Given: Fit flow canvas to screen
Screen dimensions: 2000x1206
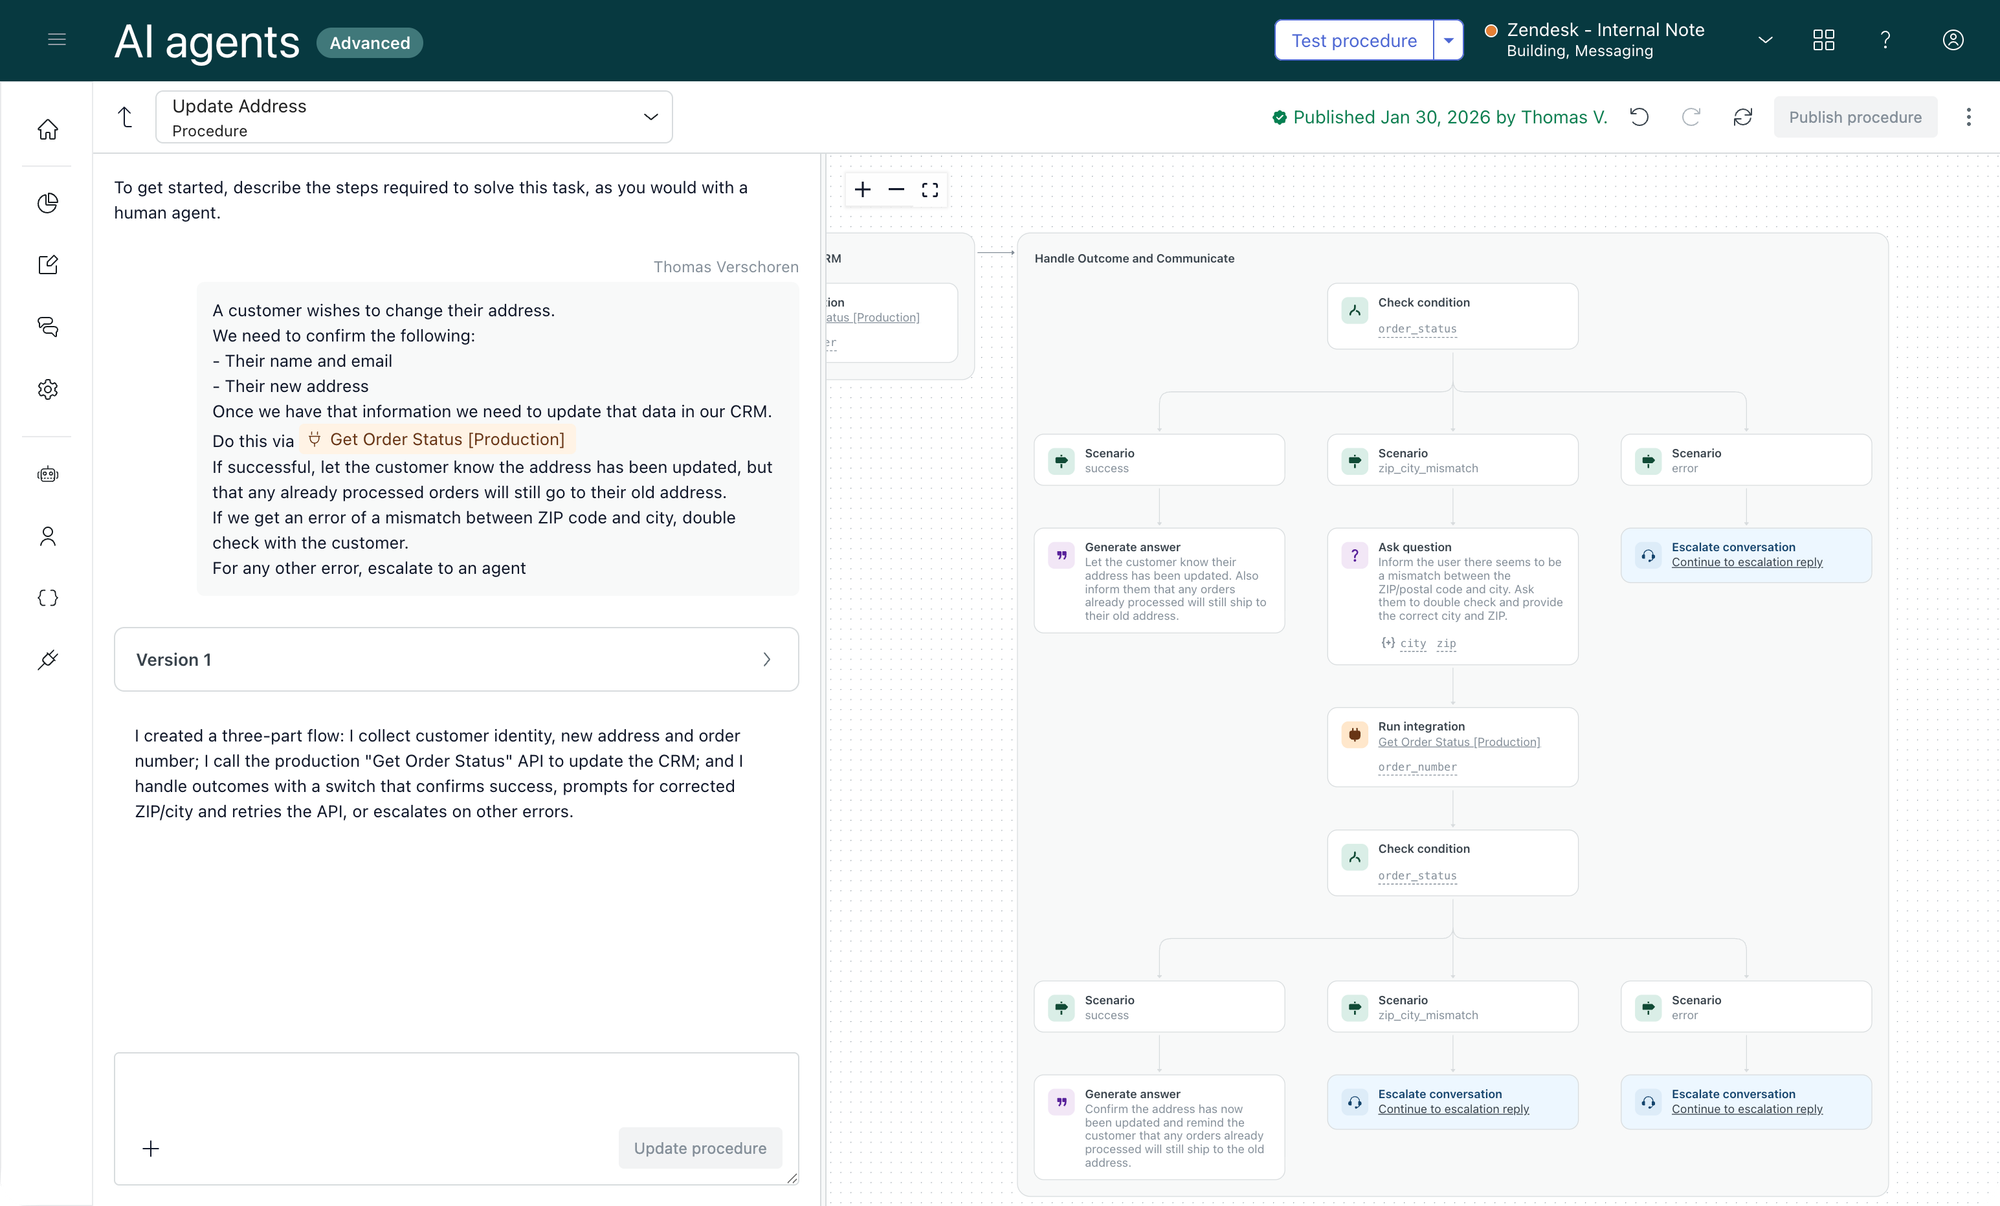Looking at the screenshot, I should click(930, 190).
